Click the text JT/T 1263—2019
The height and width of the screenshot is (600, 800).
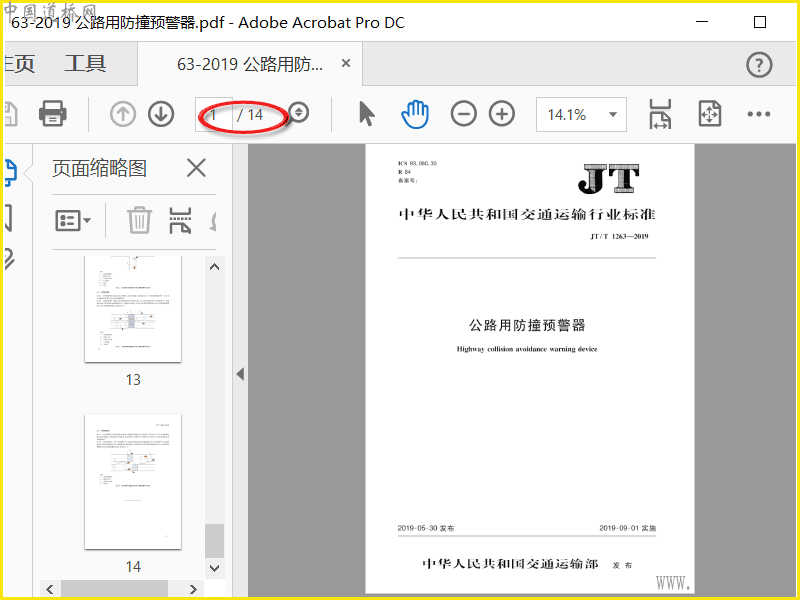619,236
